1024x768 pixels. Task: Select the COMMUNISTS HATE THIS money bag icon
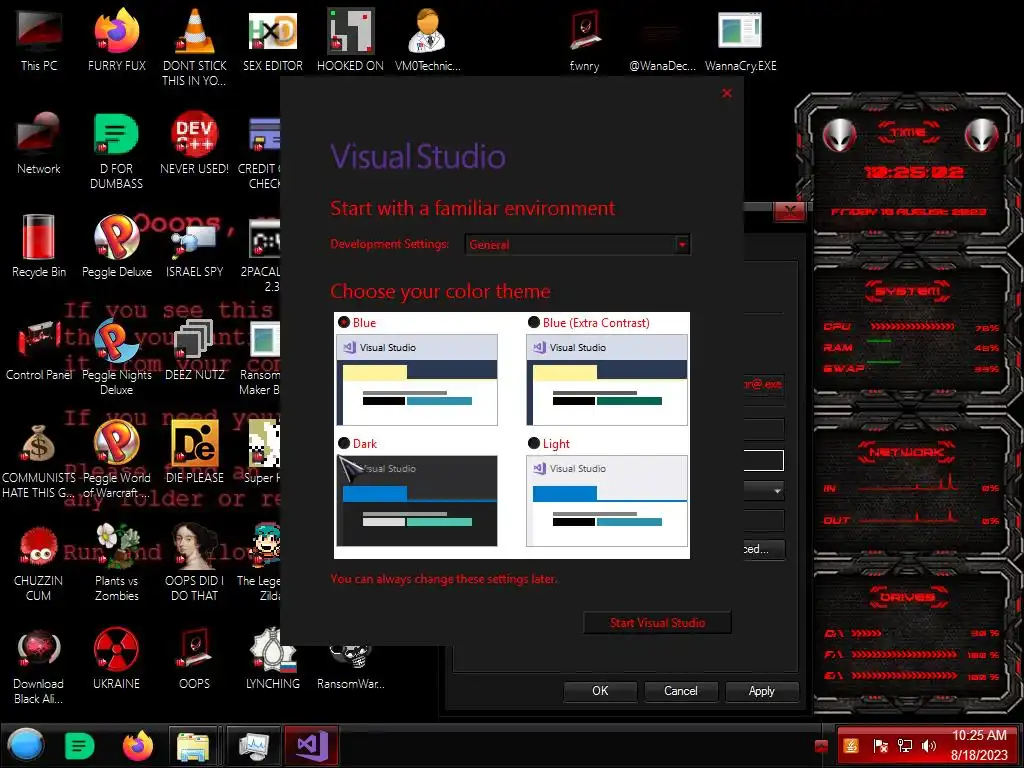click(39, 460)
